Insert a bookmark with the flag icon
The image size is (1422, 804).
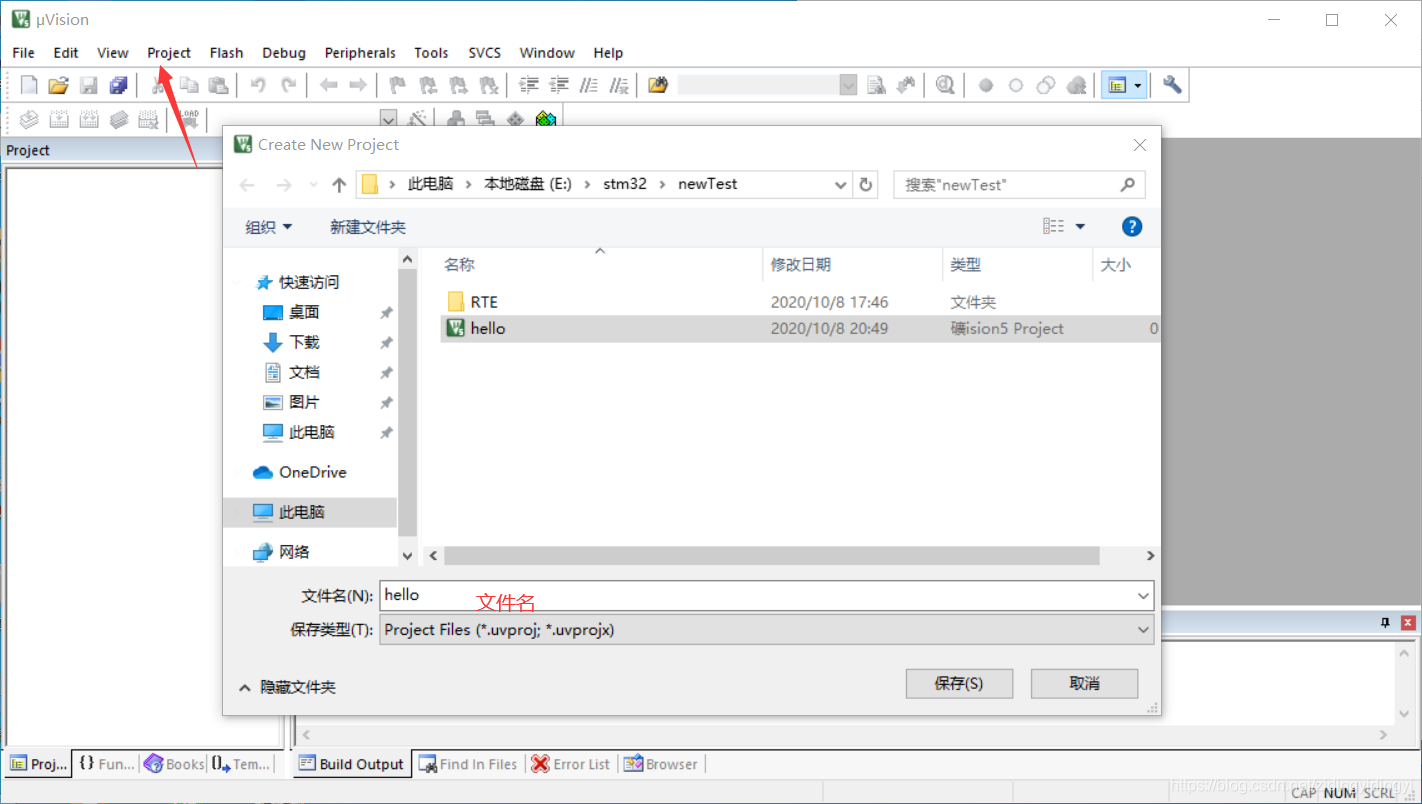[397, 85]
